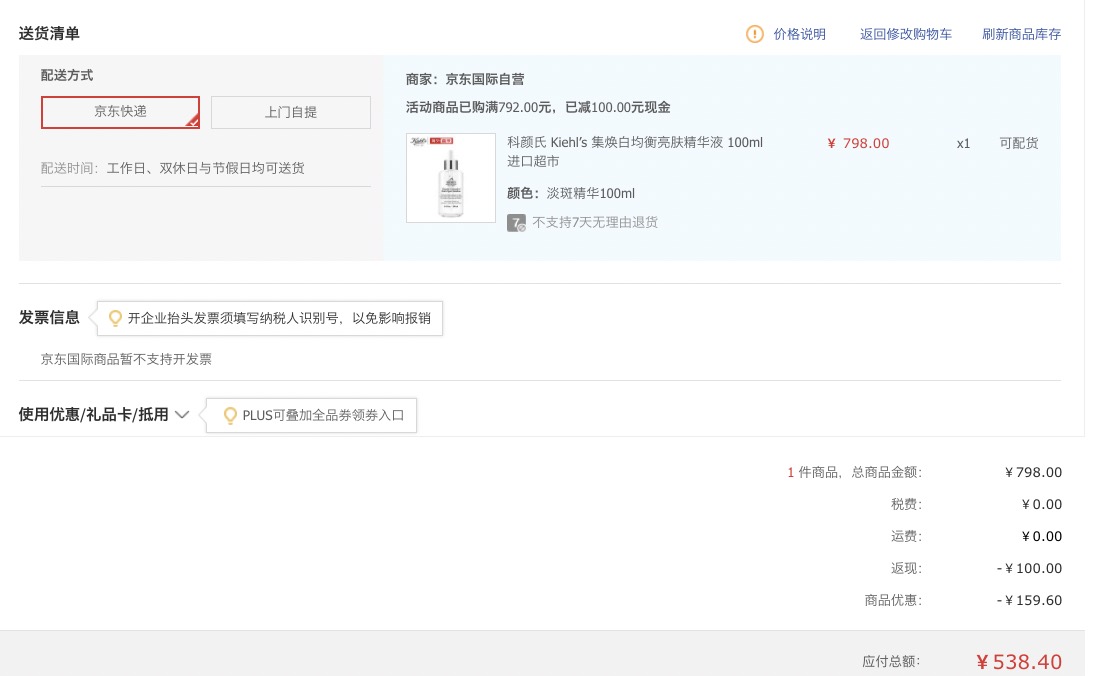The height and width of the screenshot is (676, 1094).
Task: Click the total payable ¥538.40
Action: click(x=1019, y=661)
